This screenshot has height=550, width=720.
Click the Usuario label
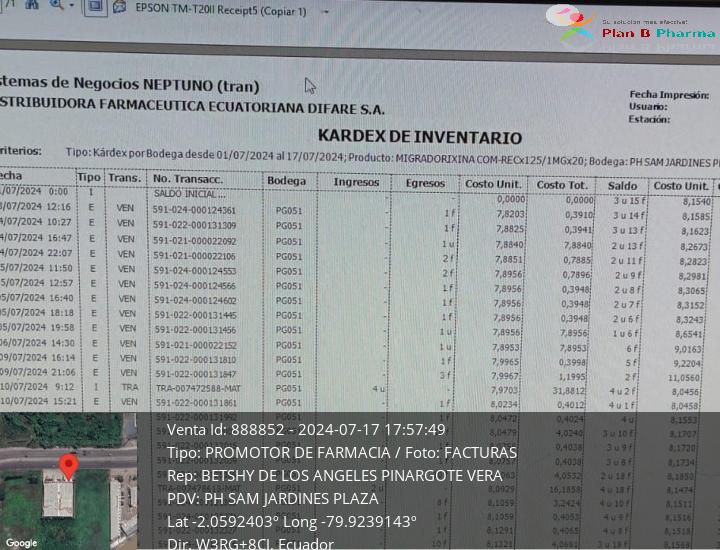pyautogui.click(x=648, y=107)
